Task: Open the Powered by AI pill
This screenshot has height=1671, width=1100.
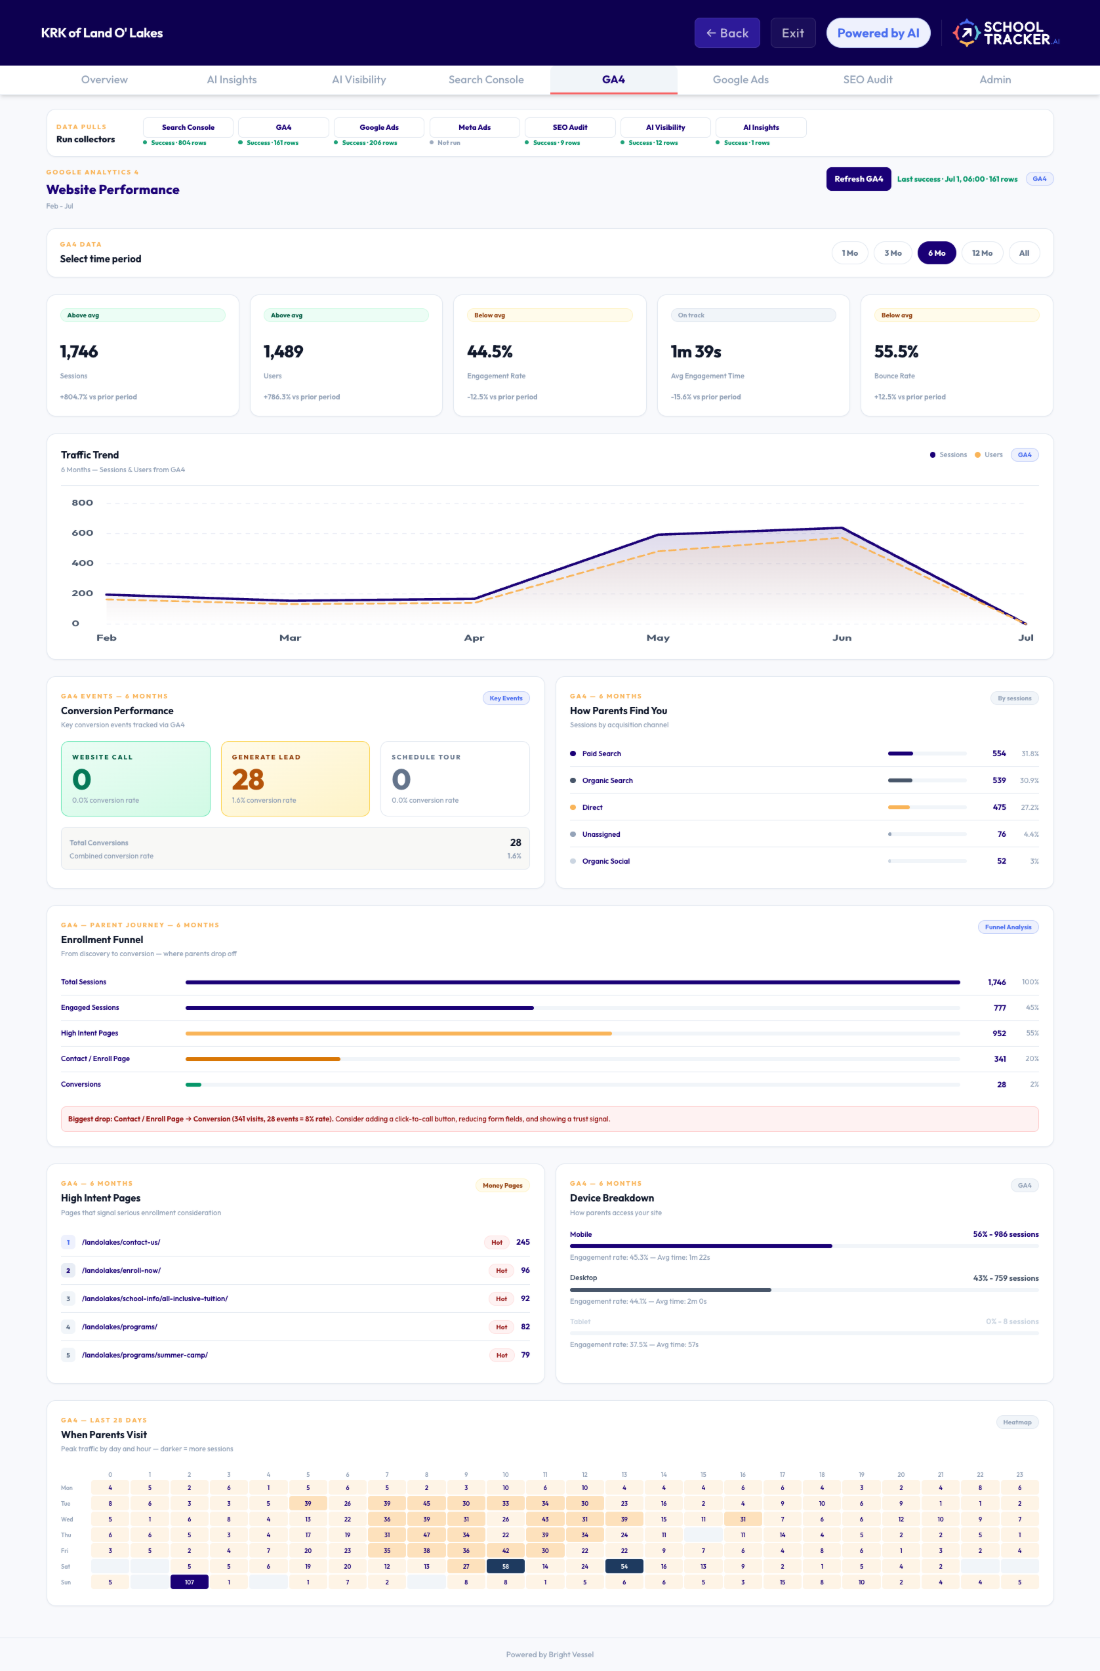Action: [x=878, y=33]
